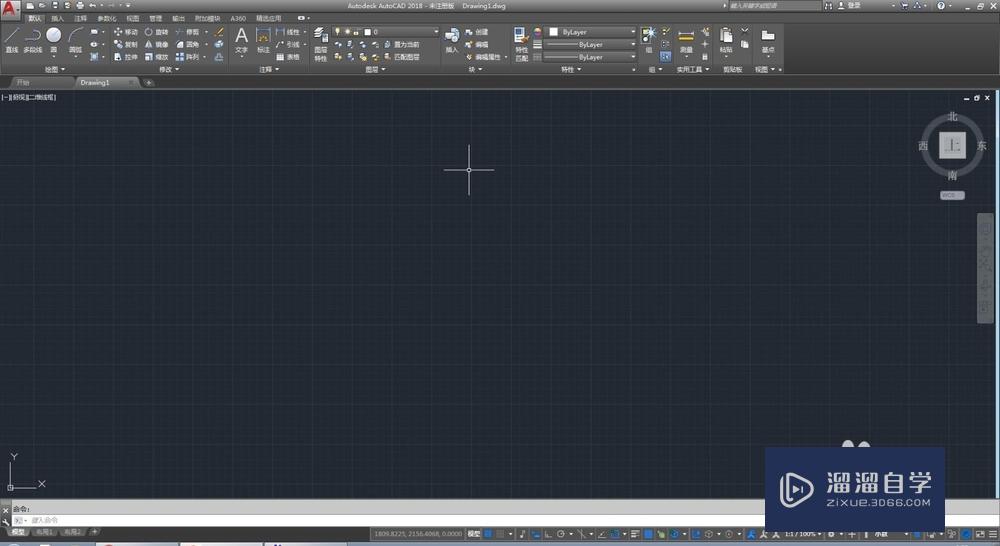
Task: Click the Rotate (旋转) tool
Action: pos(156,32)
